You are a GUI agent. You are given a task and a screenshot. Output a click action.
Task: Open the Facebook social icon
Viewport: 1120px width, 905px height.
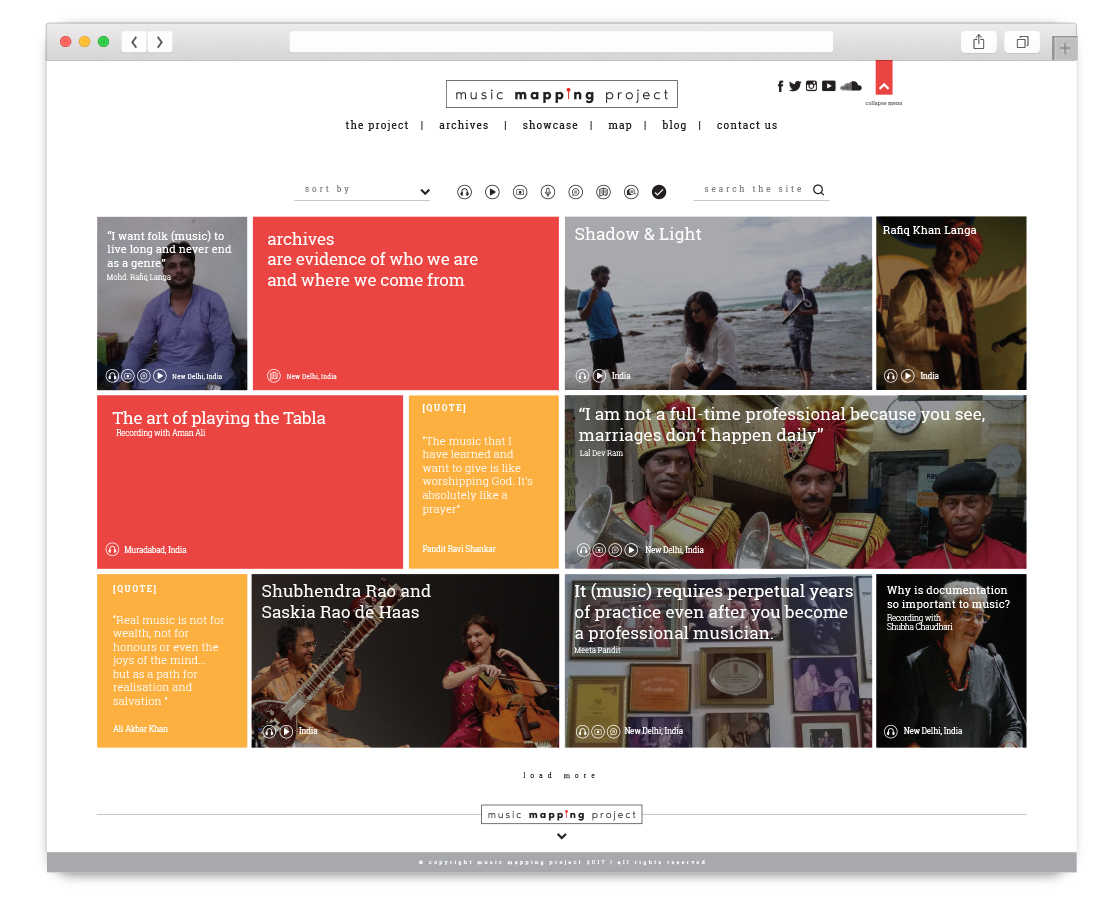[x=780, y=86]
